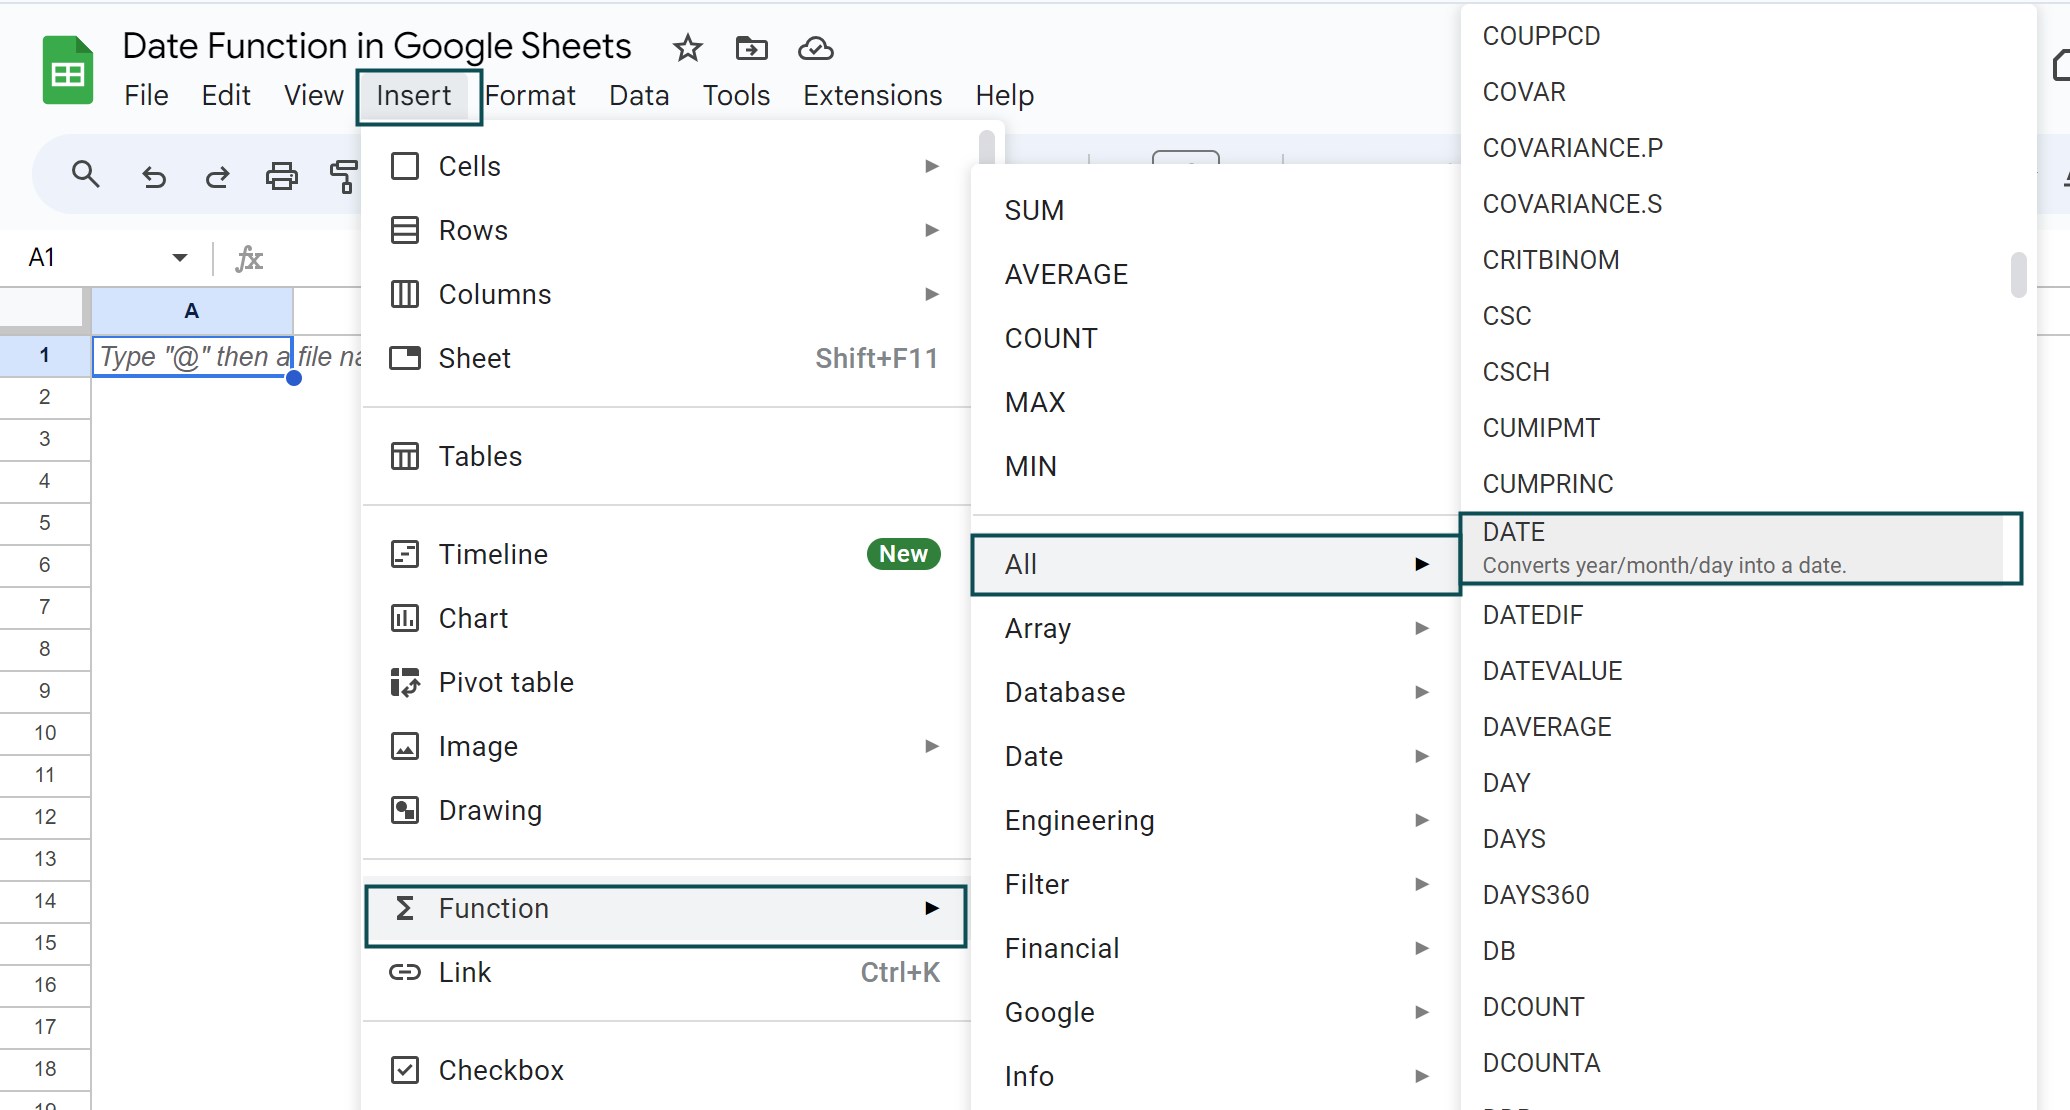
Task: Choose the SUM function
Action: pos(1216,210)
